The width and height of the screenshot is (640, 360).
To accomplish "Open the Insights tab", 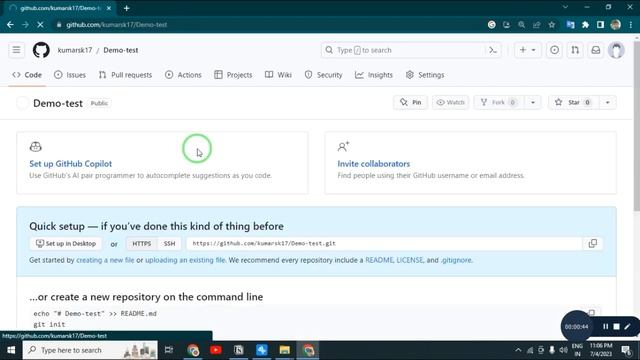I will (374, 75).
